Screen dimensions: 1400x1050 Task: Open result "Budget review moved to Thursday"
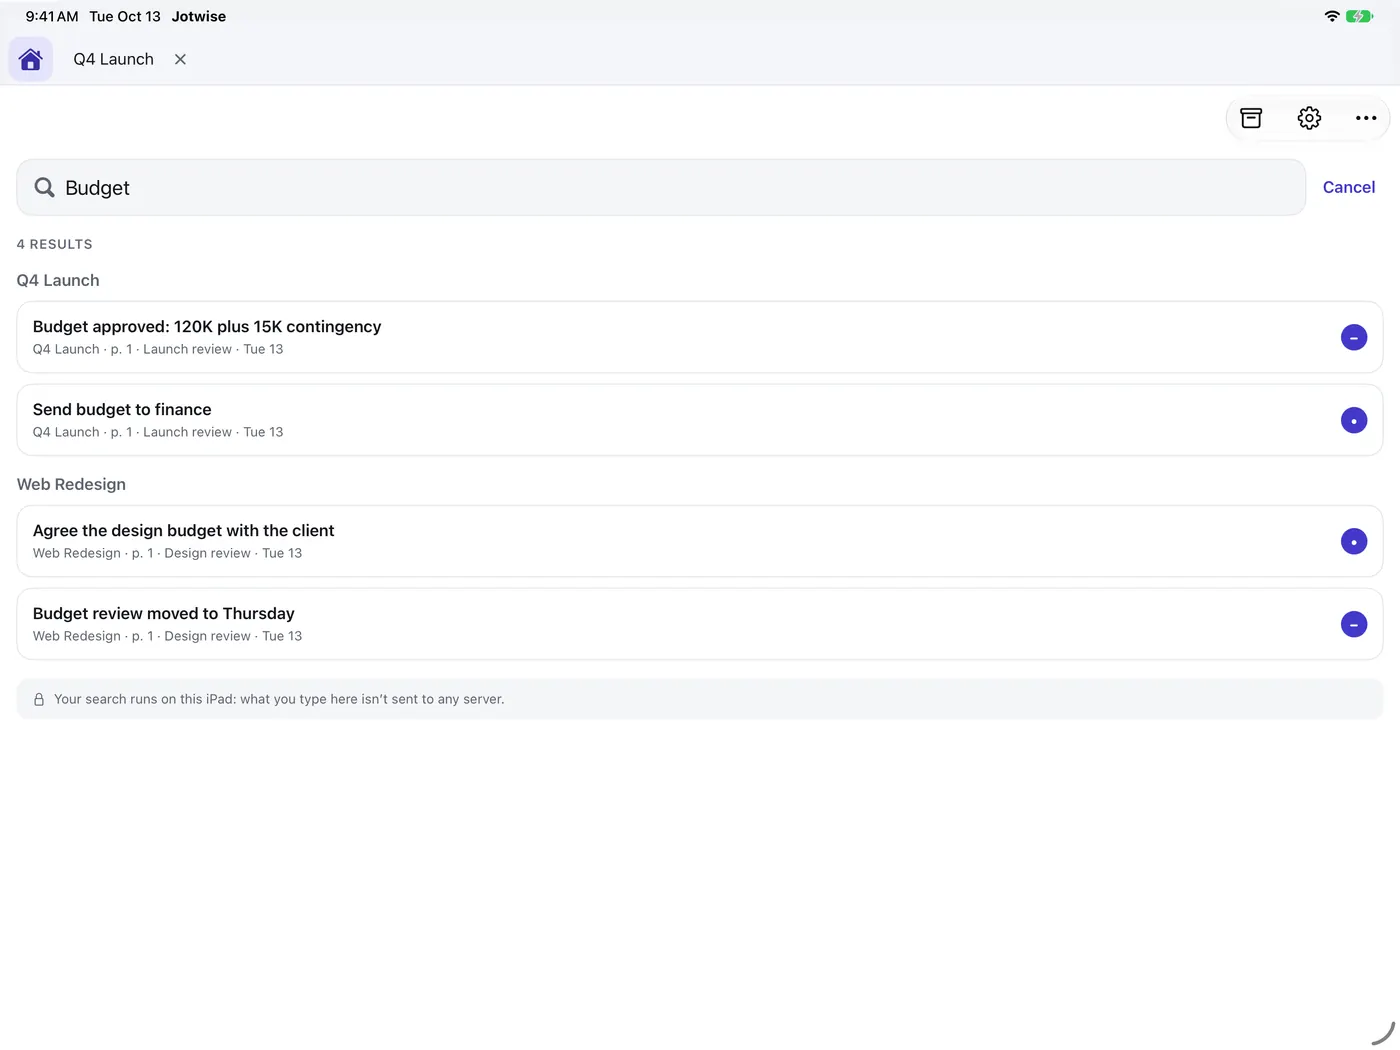point(700,625)
